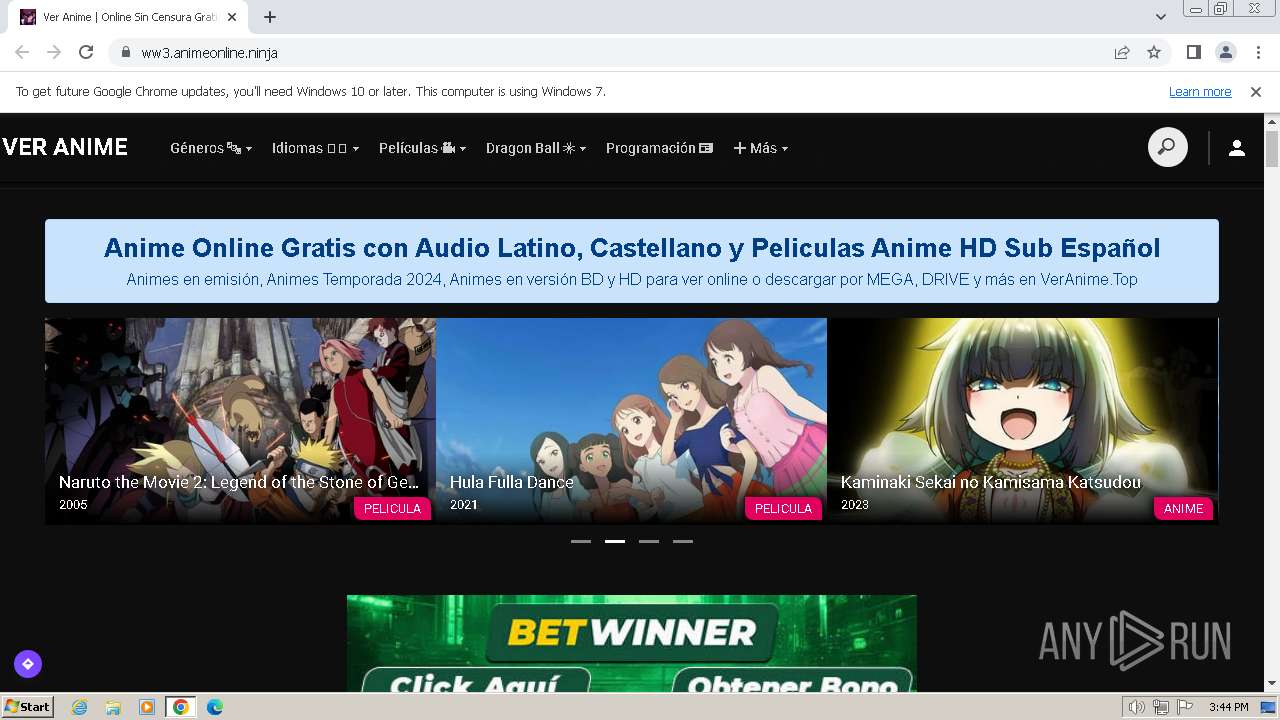Click the taskbar clock showing 3:44 PM
This screenshot has width=1280, height=720.
tap(1228, 707)
